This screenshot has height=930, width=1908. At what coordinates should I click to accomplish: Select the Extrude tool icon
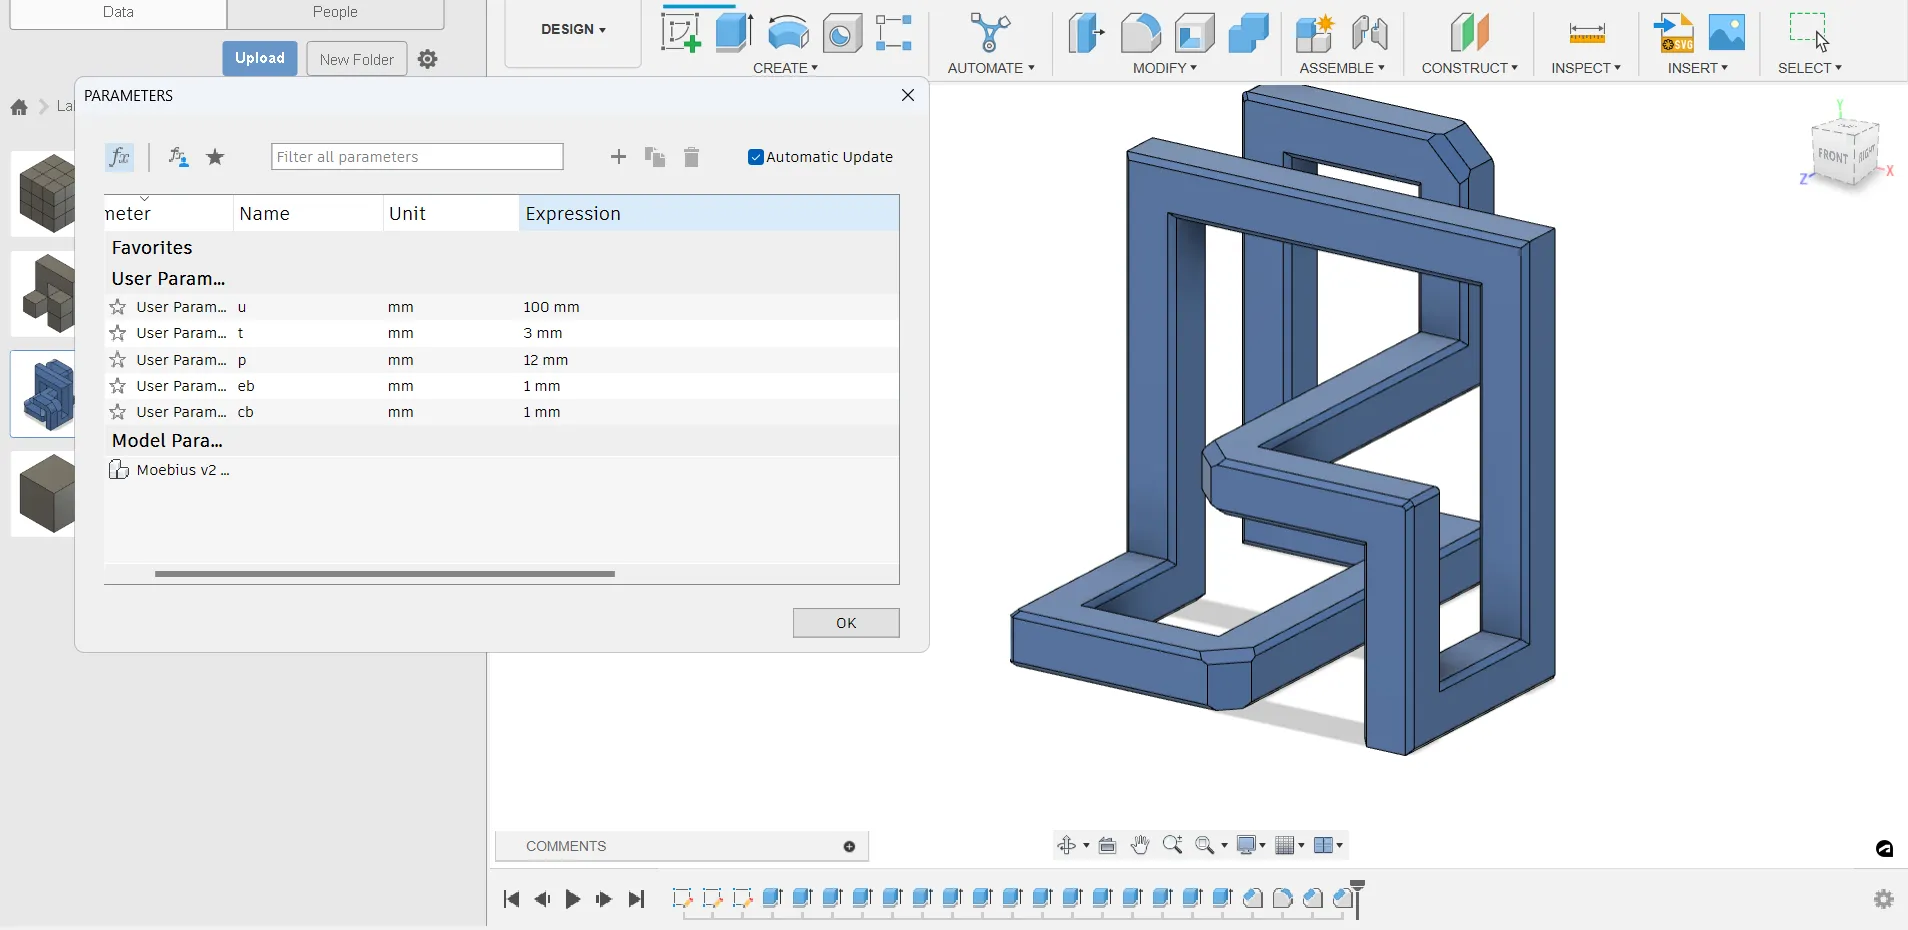pyautogui.click(x=734, y=33)
